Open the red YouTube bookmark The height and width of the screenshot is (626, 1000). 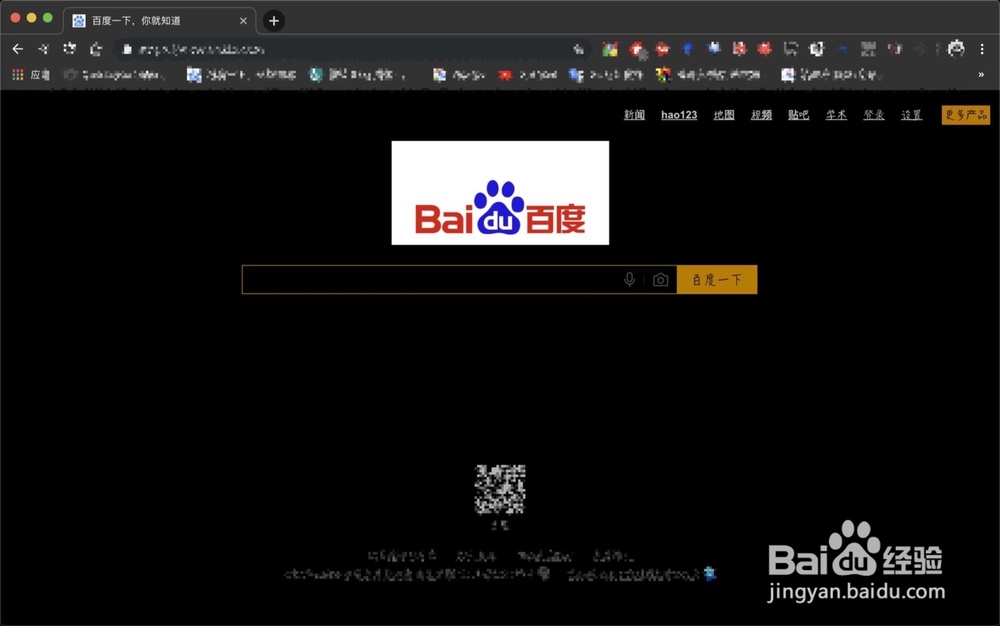point(528,75)
